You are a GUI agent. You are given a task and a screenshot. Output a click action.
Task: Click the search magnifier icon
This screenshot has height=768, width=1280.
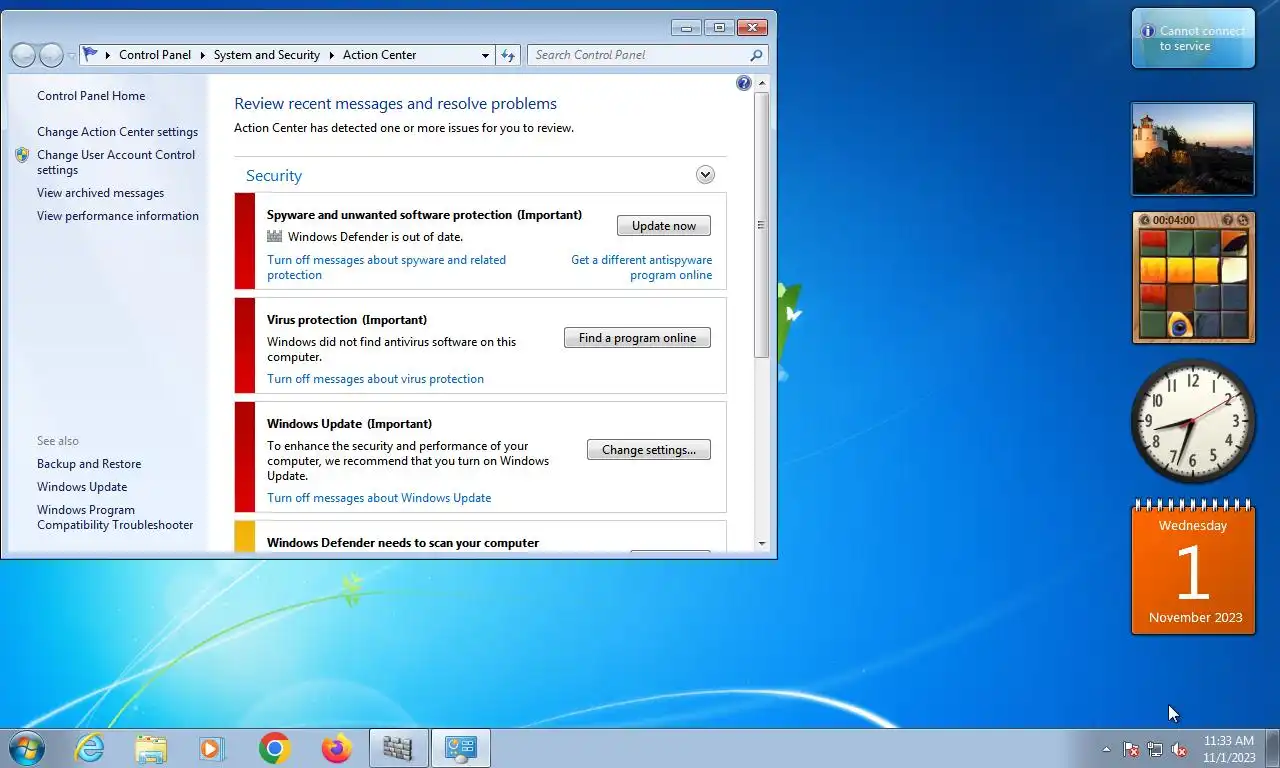click(x=756, y=55)
